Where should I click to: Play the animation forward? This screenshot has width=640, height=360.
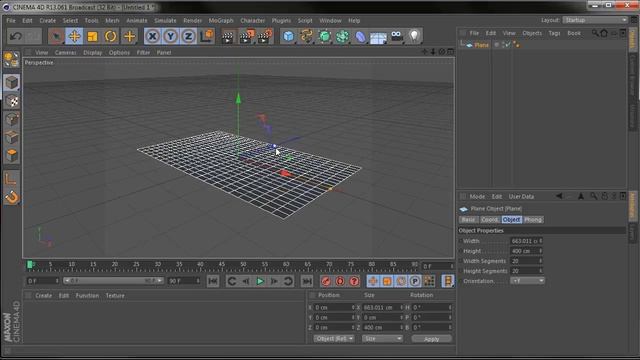[x=260, y=281]
